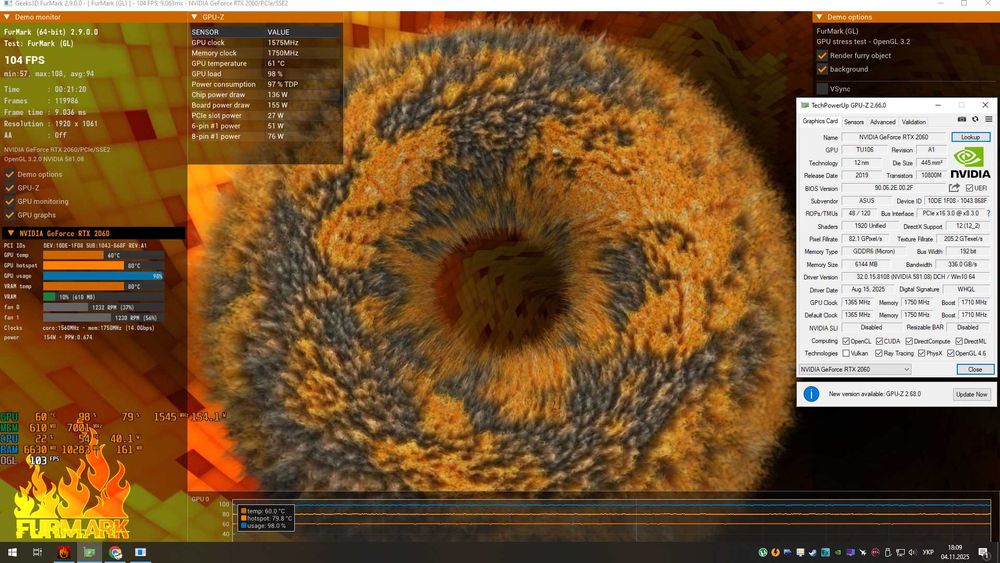This screenshot has height=563, width=1000.
Task: Click the 104 FPS readout
Action: click(x=25, y=60)
